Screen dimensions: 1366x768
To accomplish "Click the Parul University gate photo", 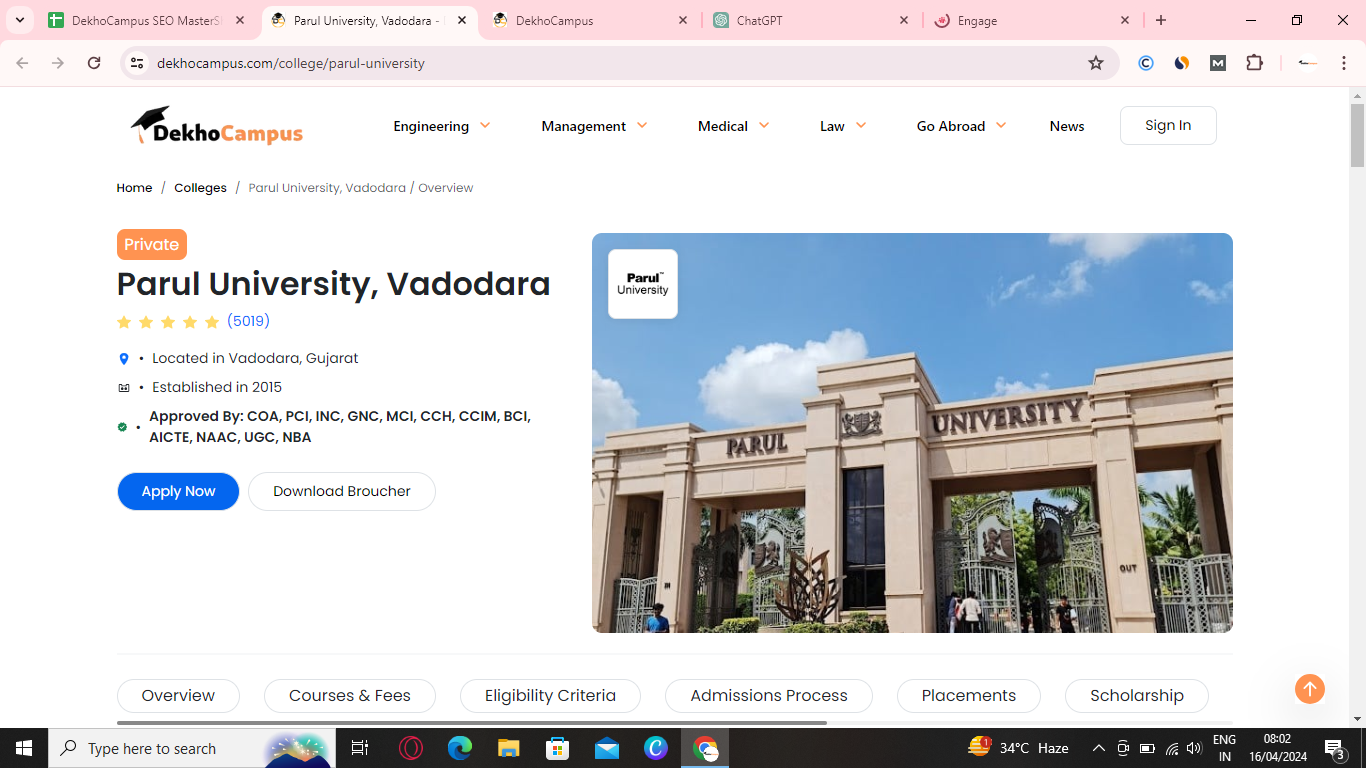I will [x=912, y=433].
